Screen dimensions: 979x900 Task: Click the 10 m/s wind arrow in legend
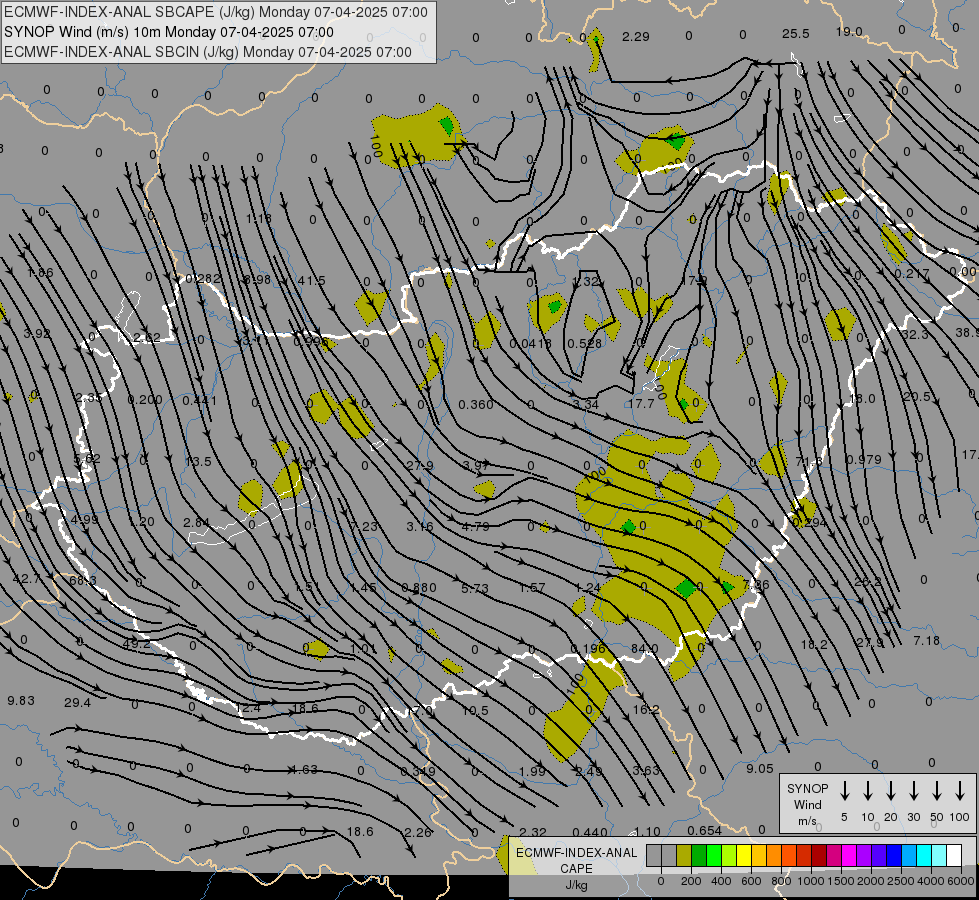point(868,791)
